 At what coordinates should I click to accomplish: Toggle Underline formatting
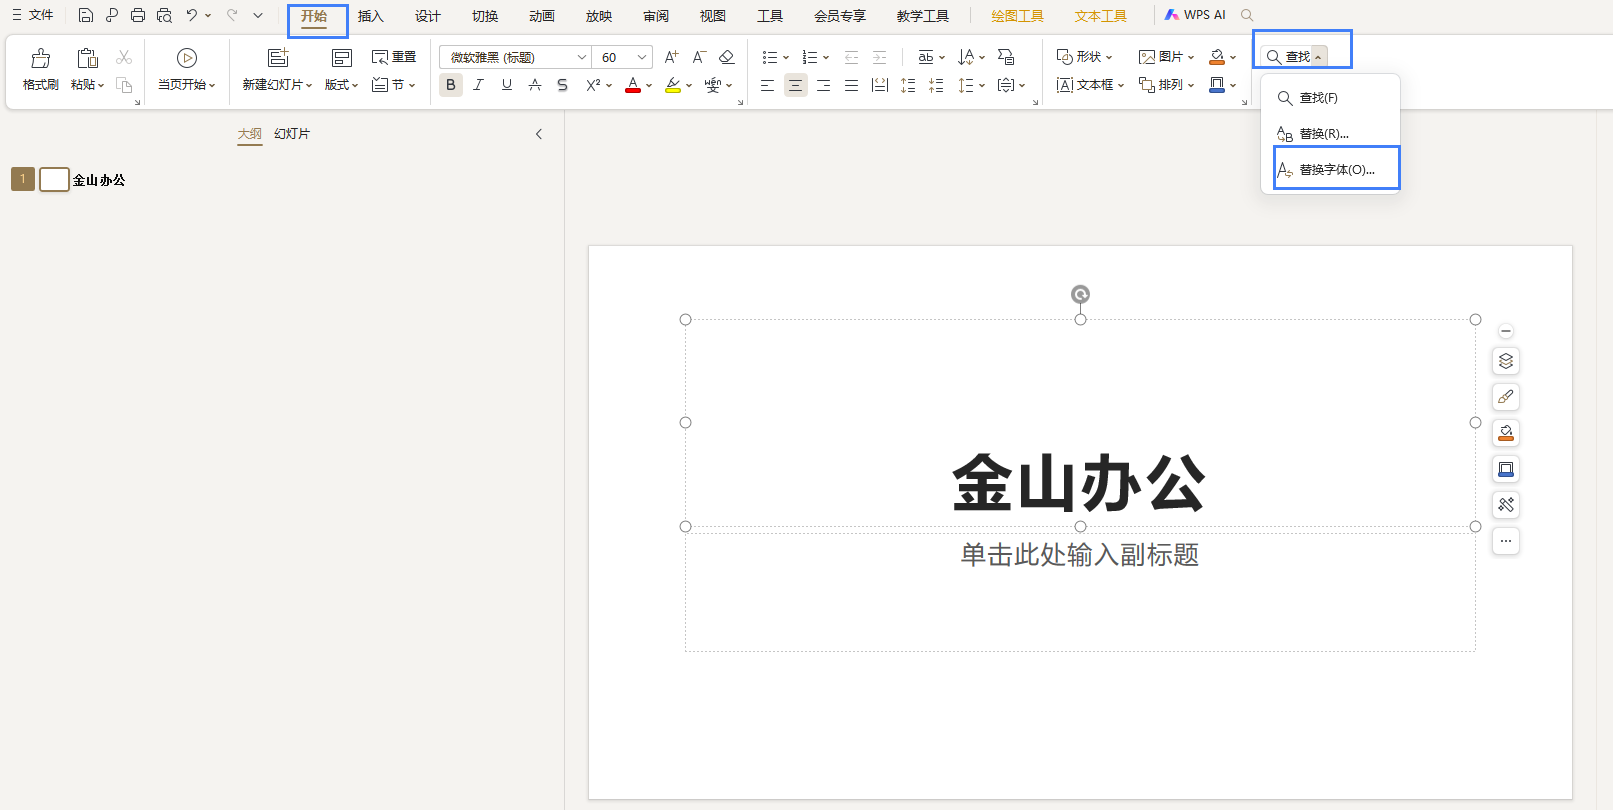[x=507, y=85]
